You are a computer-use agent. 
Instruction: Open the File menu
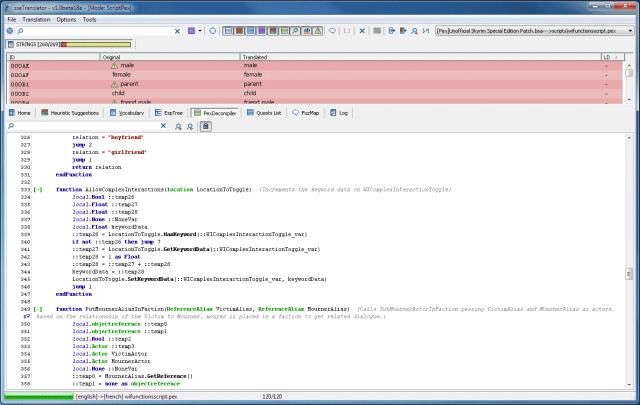12,19
